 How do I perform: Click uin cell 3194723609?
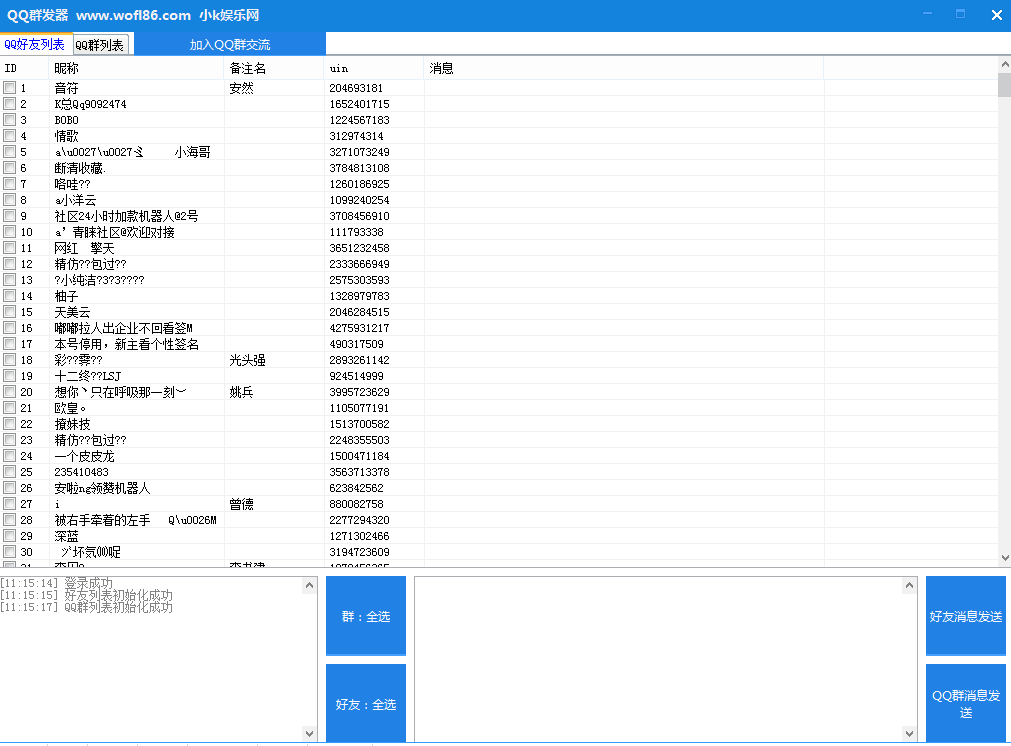[359, 552]
